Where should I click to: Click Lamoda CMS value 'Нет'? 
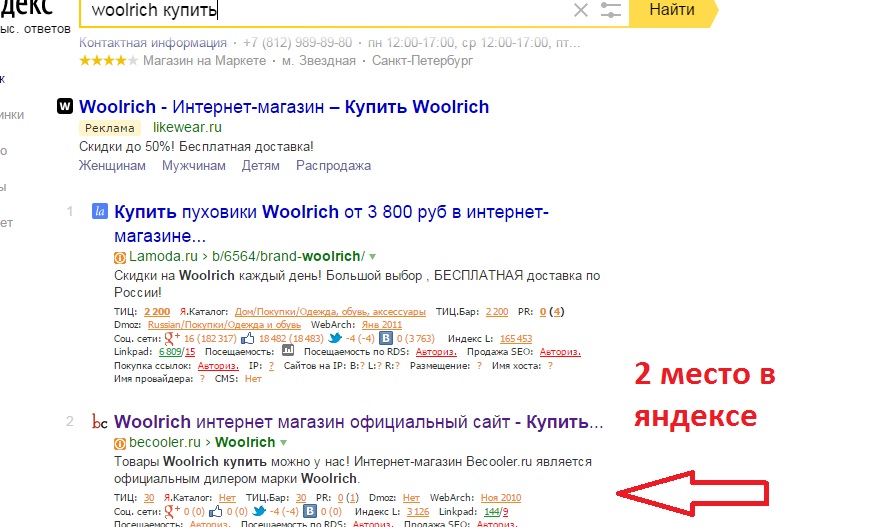tap(253, 379)
